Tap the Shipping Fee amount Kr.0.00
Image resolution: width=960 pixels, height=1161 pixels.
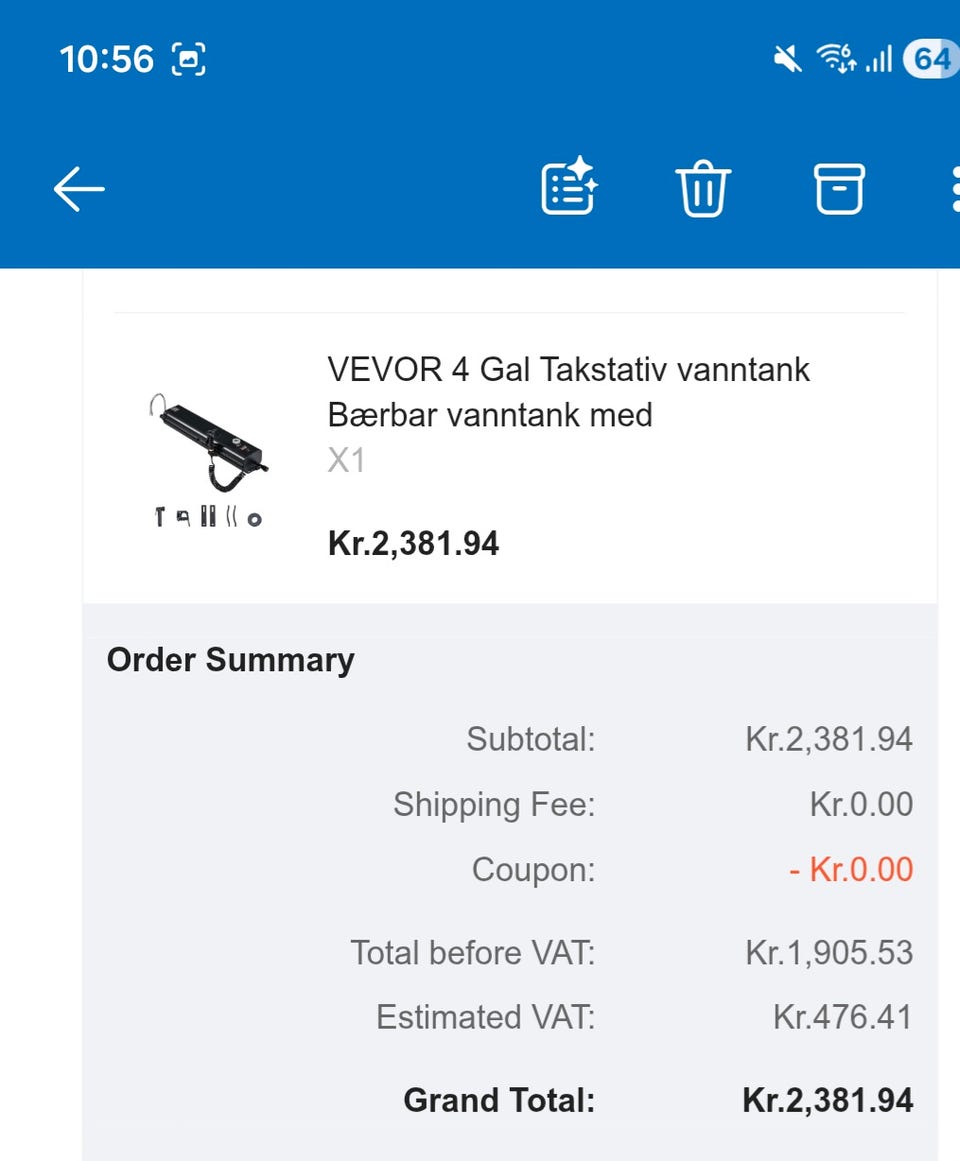click(861, 805)
